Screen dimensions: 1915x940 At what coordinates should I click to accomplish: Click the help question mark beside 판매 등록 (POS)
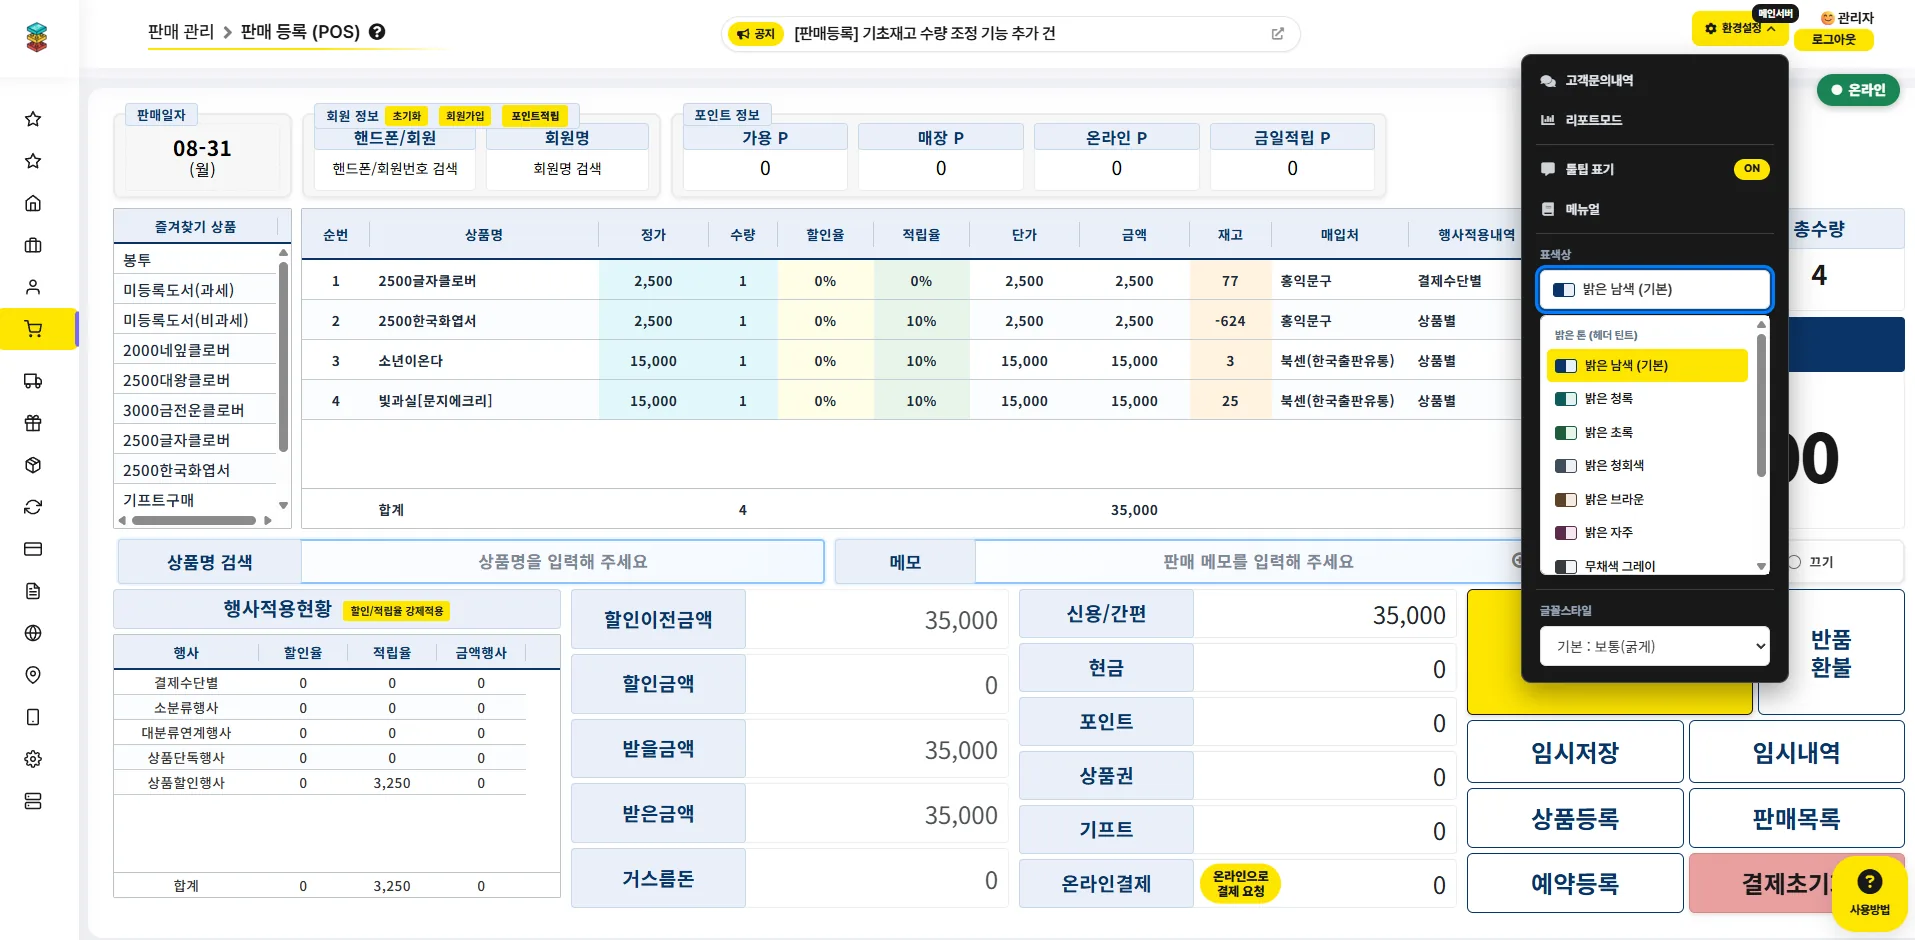[377, 32]
